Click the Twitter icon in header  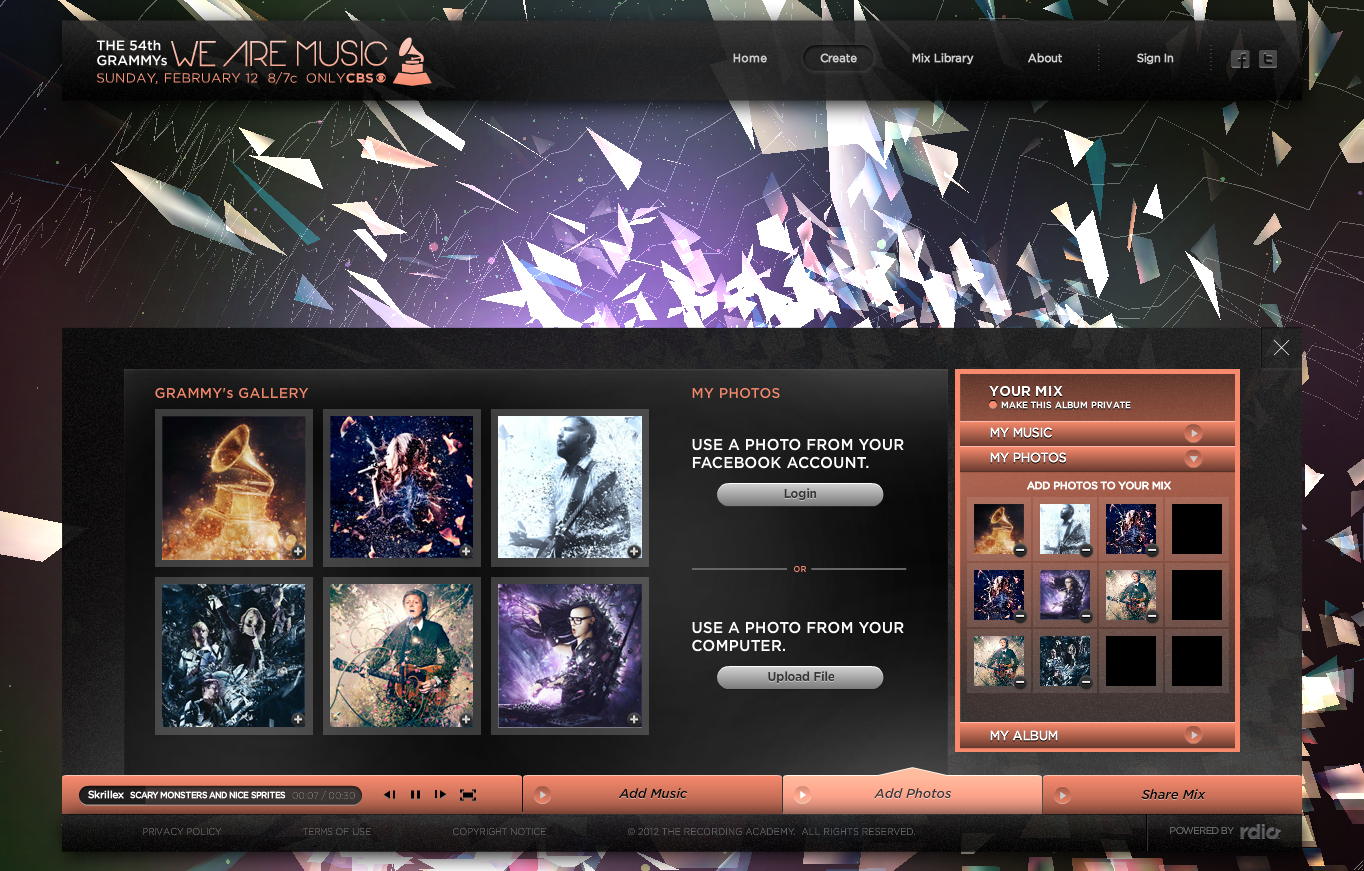(x=1268, y=59)
